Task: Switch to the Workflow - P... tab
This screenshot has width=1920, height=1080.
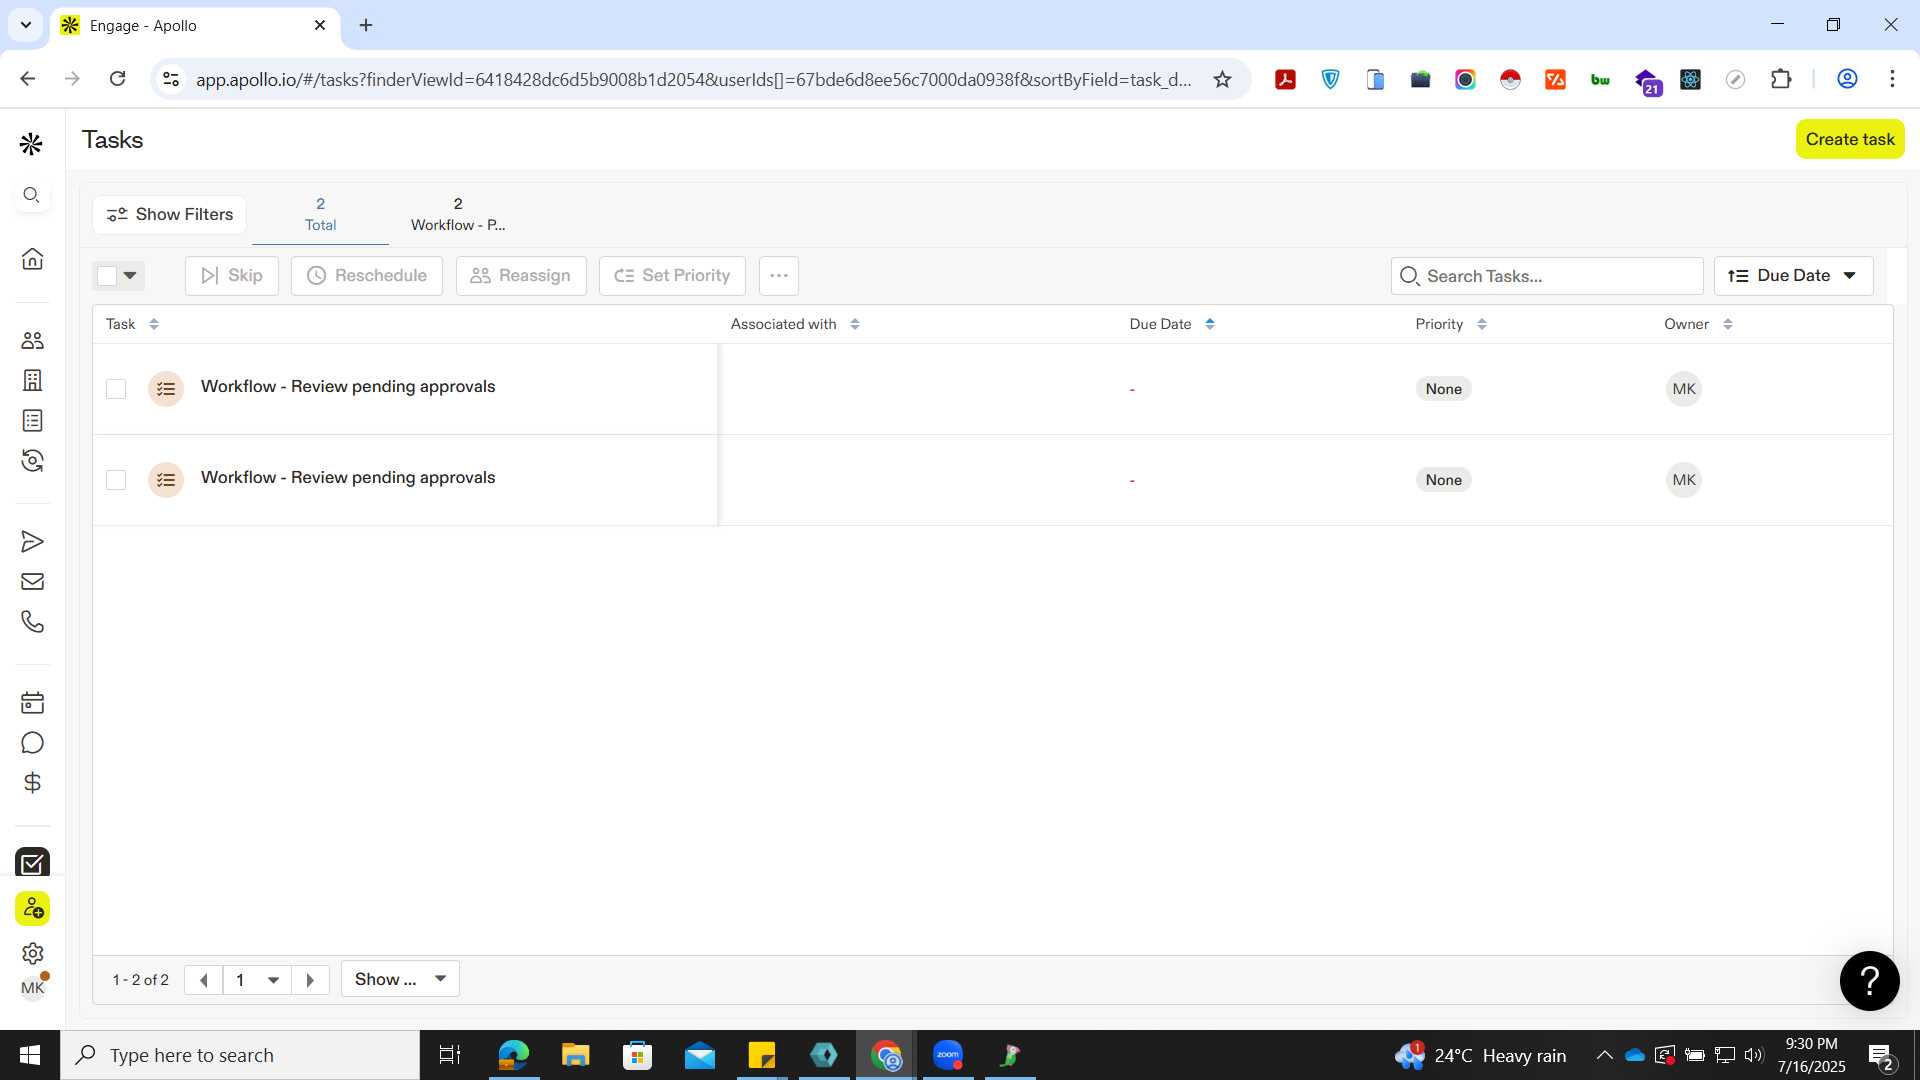Action: 458,214
